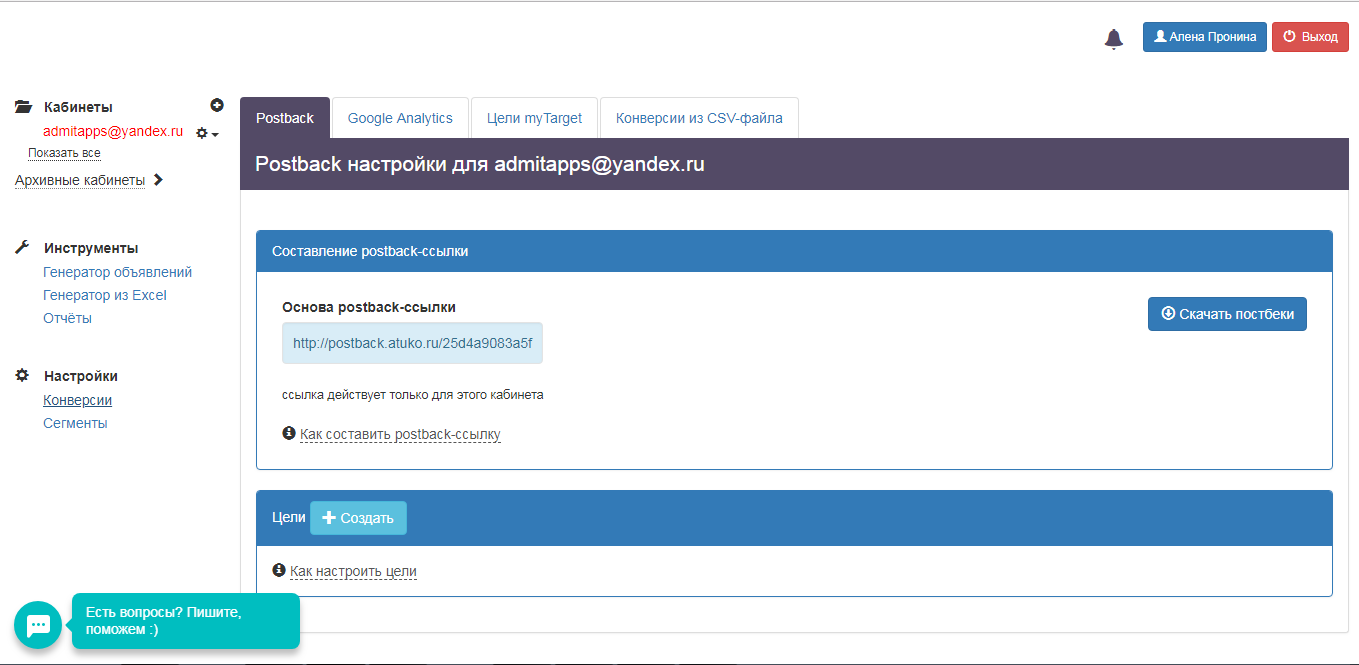Click the Создать goal button
Screen dimensions: 1359x665
[x=358, y=518]
